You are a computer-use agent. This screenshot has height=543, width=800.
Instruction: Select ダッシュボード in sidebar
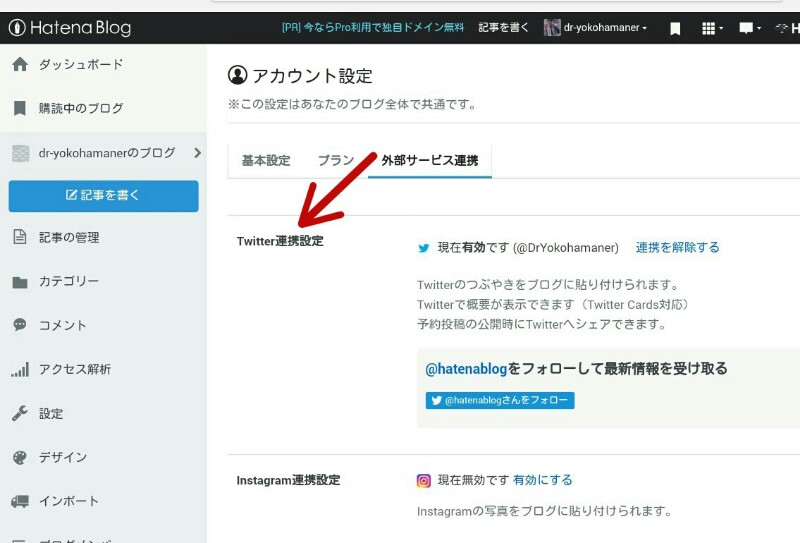pos(81,64)
